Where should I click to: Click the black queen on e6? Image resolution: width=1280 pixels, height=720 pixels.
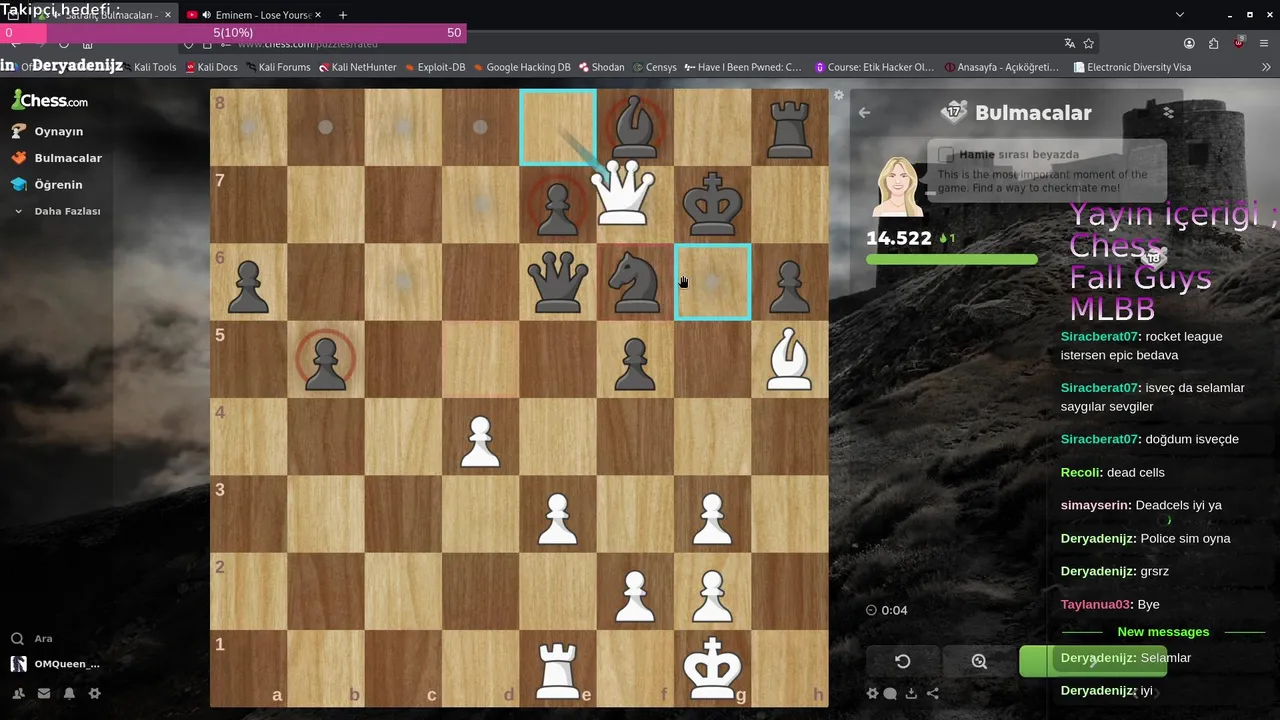point(557,282)
